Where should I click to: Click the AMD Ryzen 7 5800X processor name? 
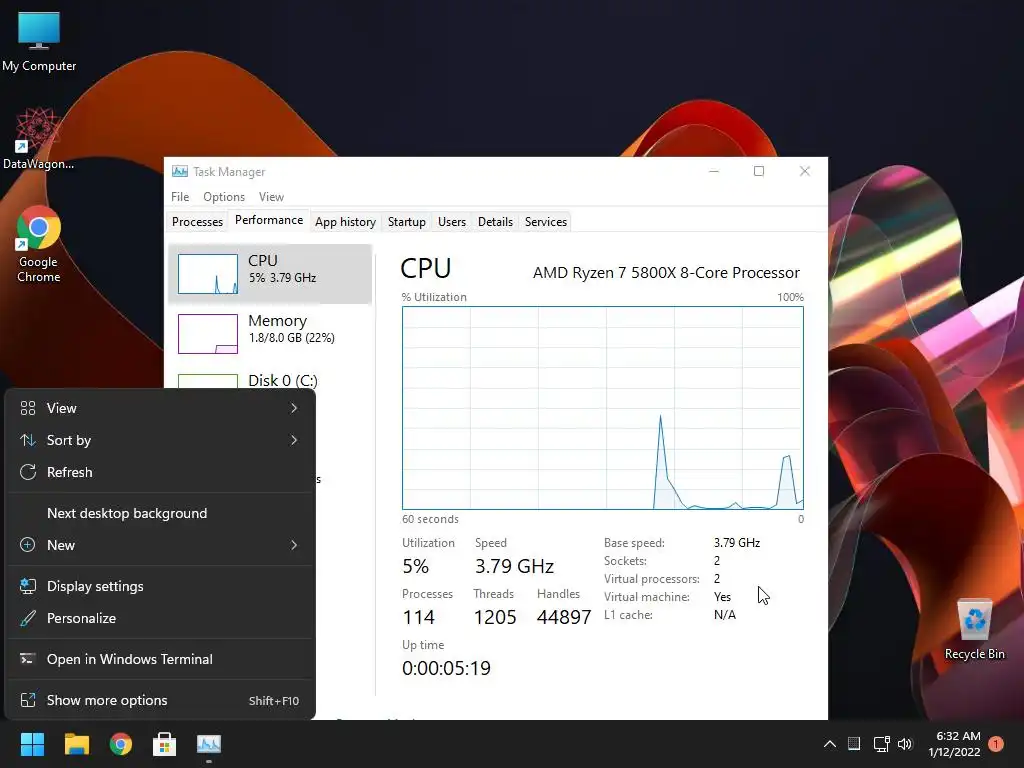click(x=666, y=273)
